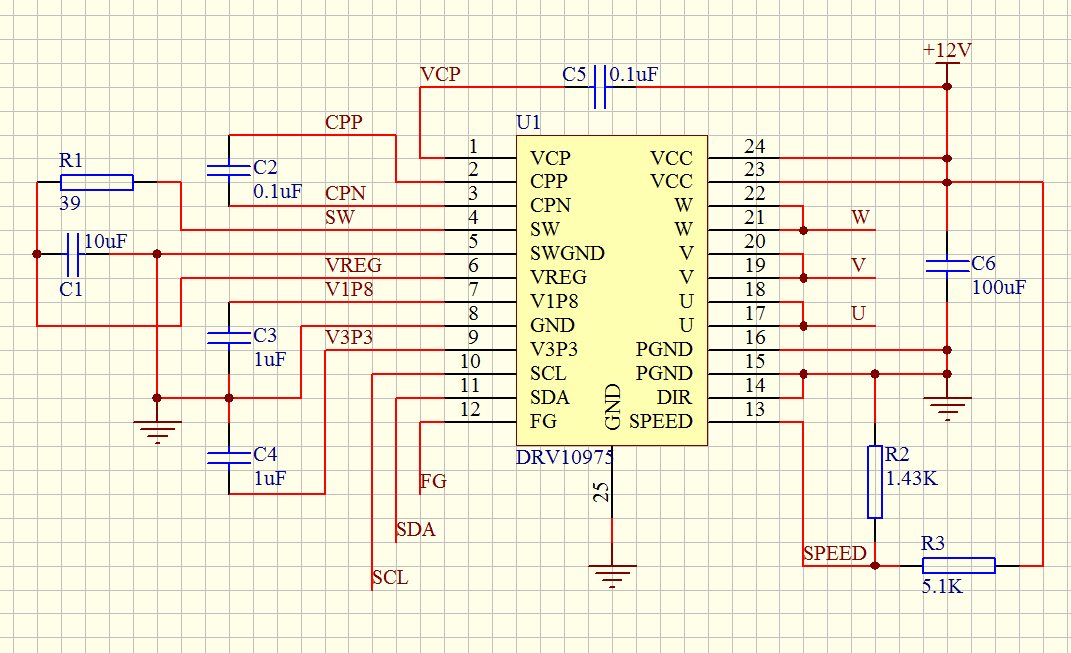Click the ground symbol below C6

(947, 408)
